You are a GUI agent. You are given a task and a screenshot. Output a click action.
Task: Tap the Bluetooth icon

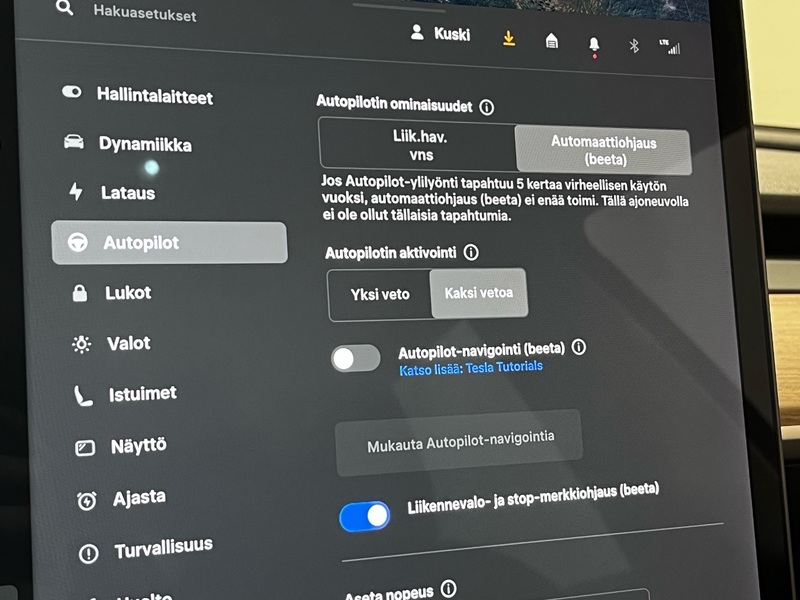[x=633, y=46]
